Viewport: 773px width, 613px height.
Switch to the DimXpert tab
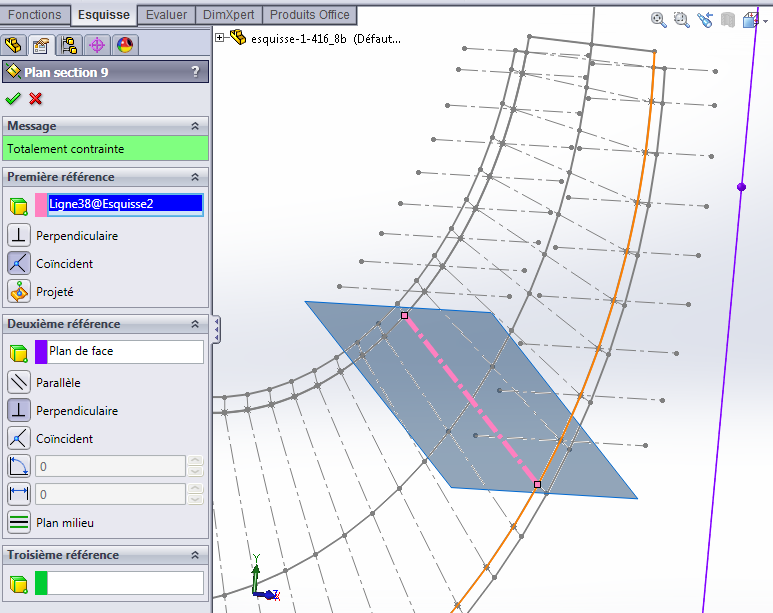(x=229, y=15)
